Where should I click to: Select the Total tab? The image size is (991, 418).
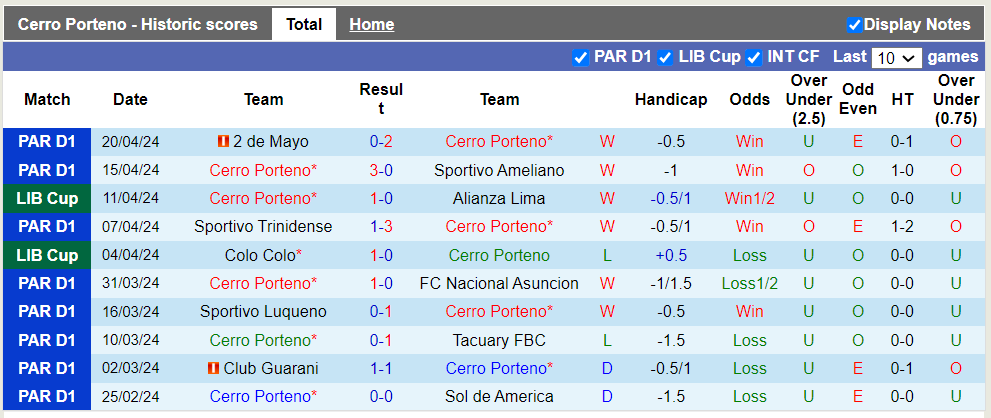click(304, 25)
